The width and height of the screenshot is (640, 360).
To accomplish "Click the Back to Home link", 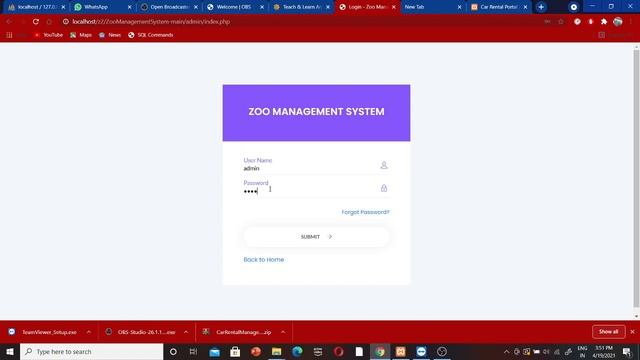I will tap(264, 260).
